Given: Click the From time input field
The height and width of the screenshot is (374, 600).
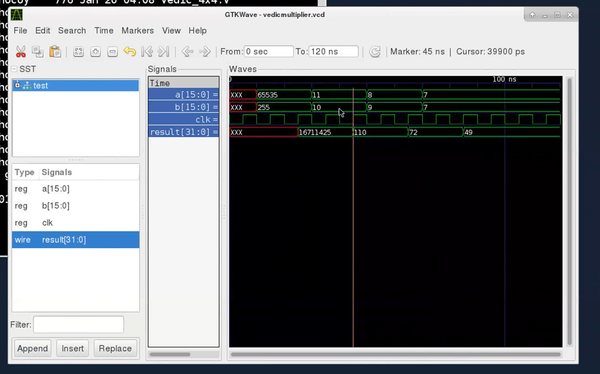Looking at the screenshot, I should click(268, 52).
